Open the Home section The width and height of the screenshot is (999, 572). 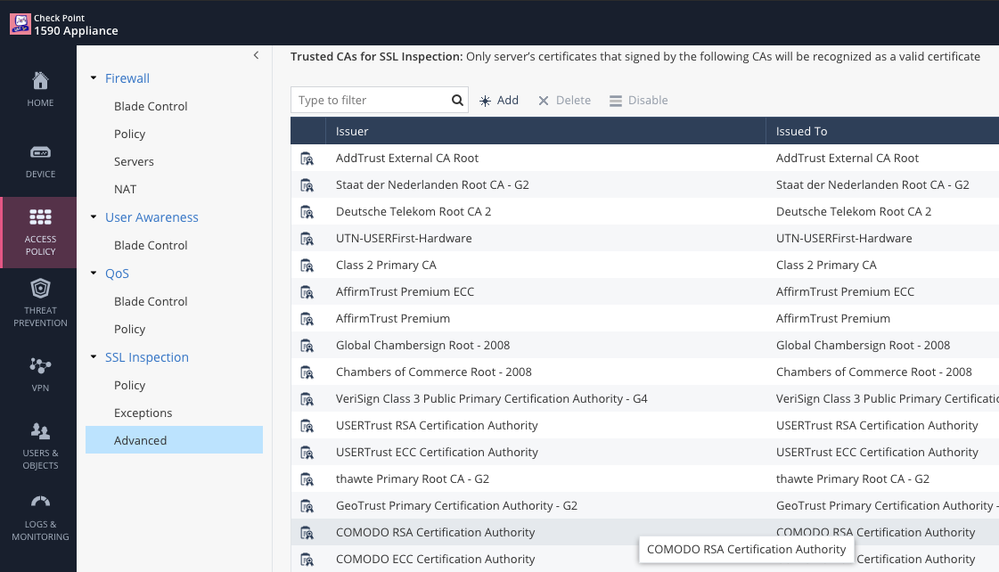pyautogui.click(x=40, y=89)
